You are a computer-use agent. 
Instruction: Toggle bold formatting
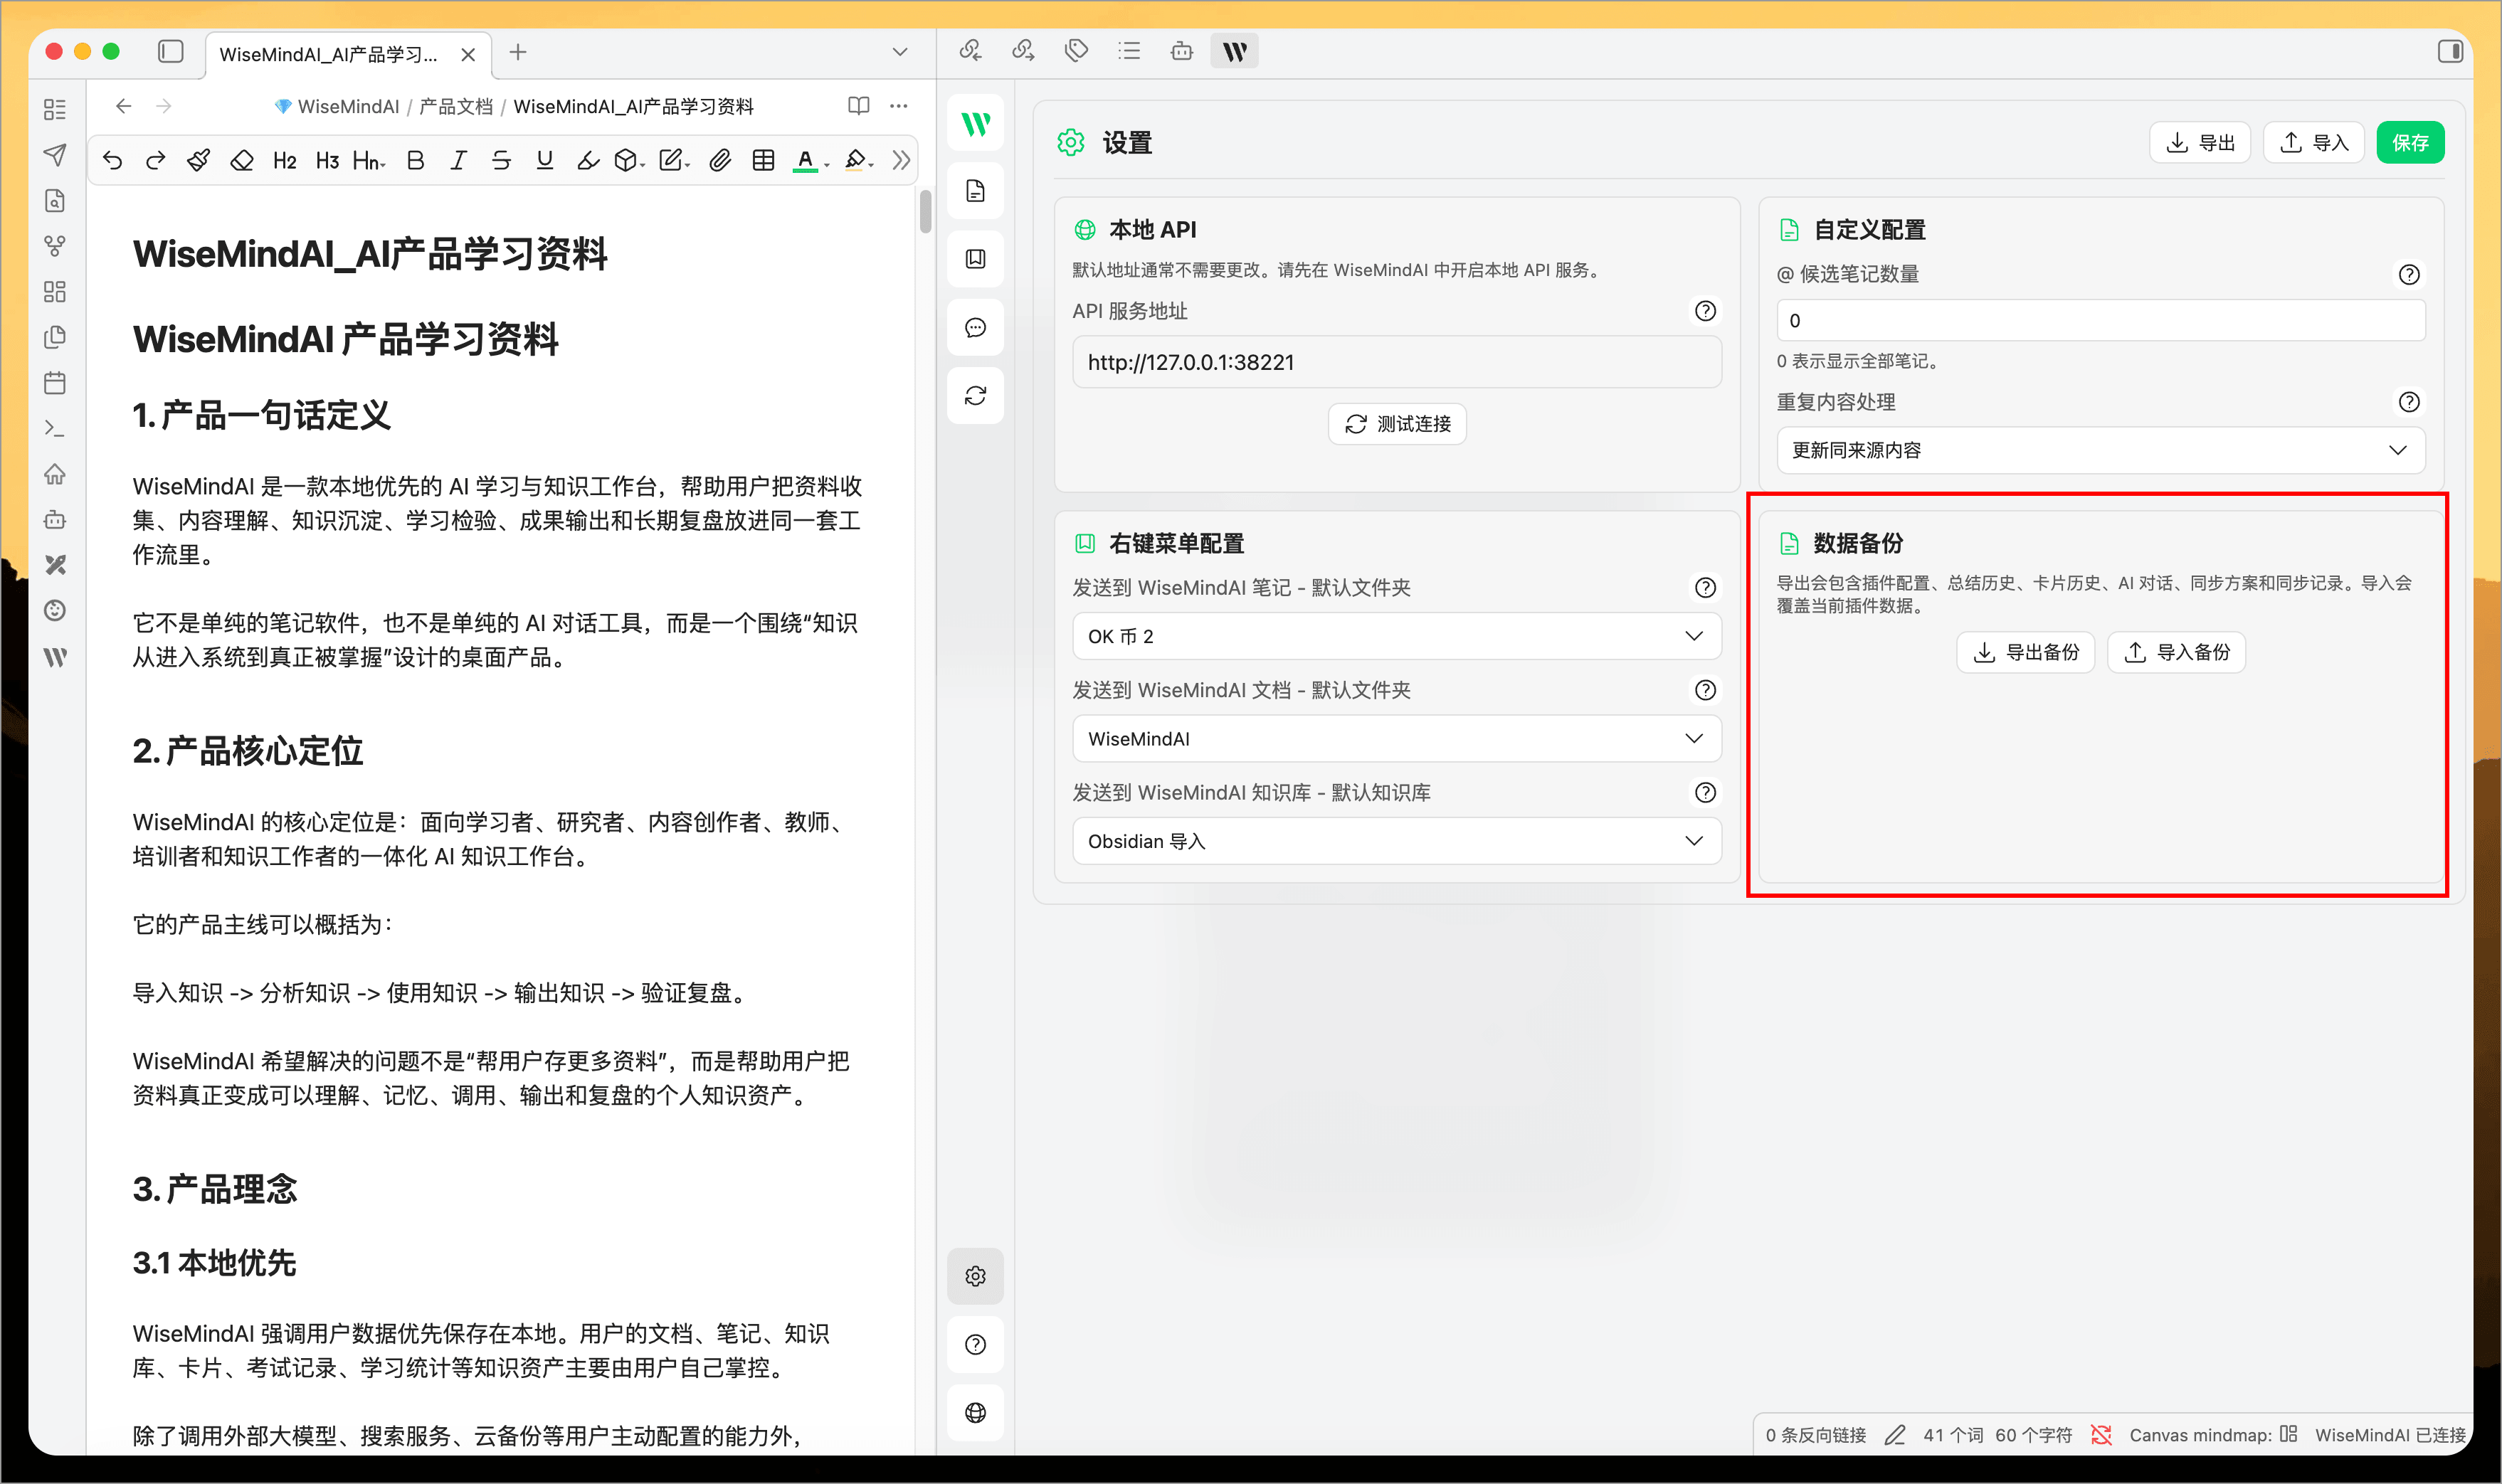[x=415, y=160]
